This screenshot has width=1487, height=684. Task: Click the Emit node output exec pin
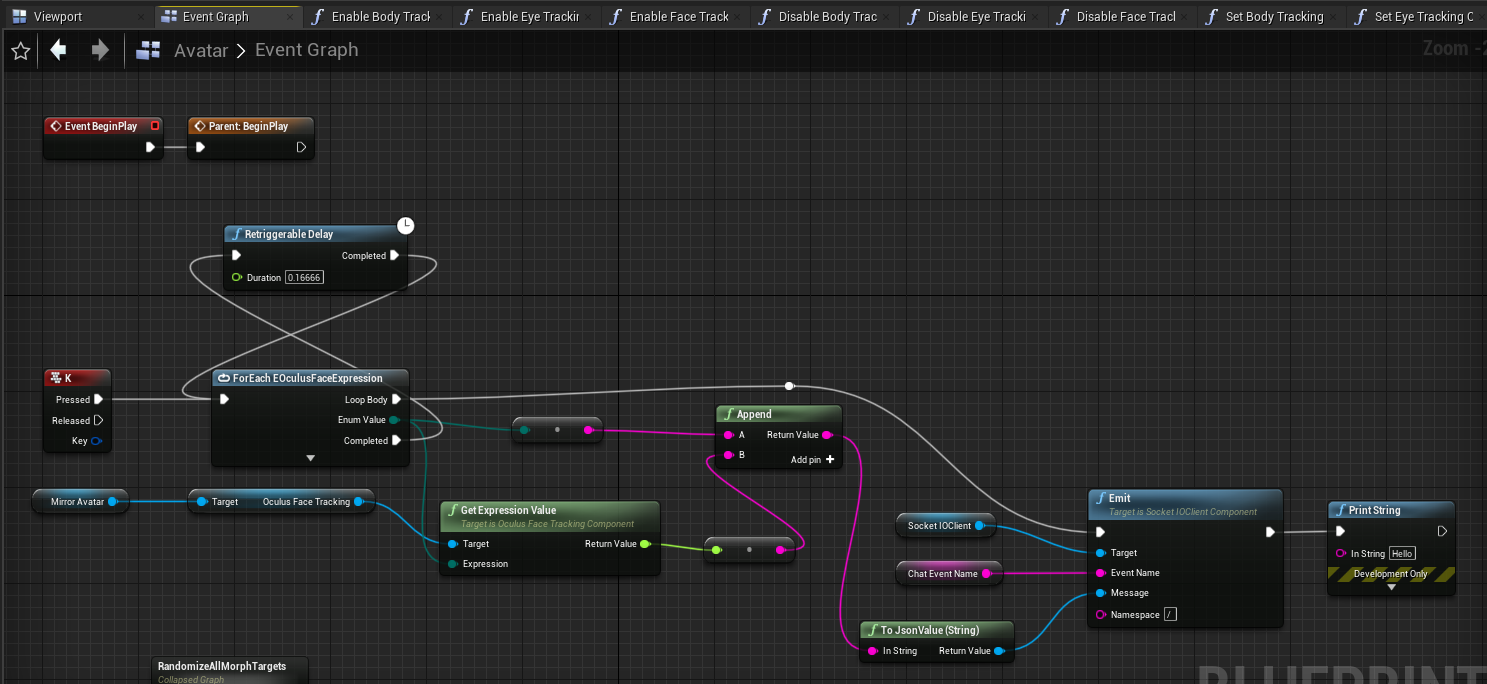[x=1270, y=532]
